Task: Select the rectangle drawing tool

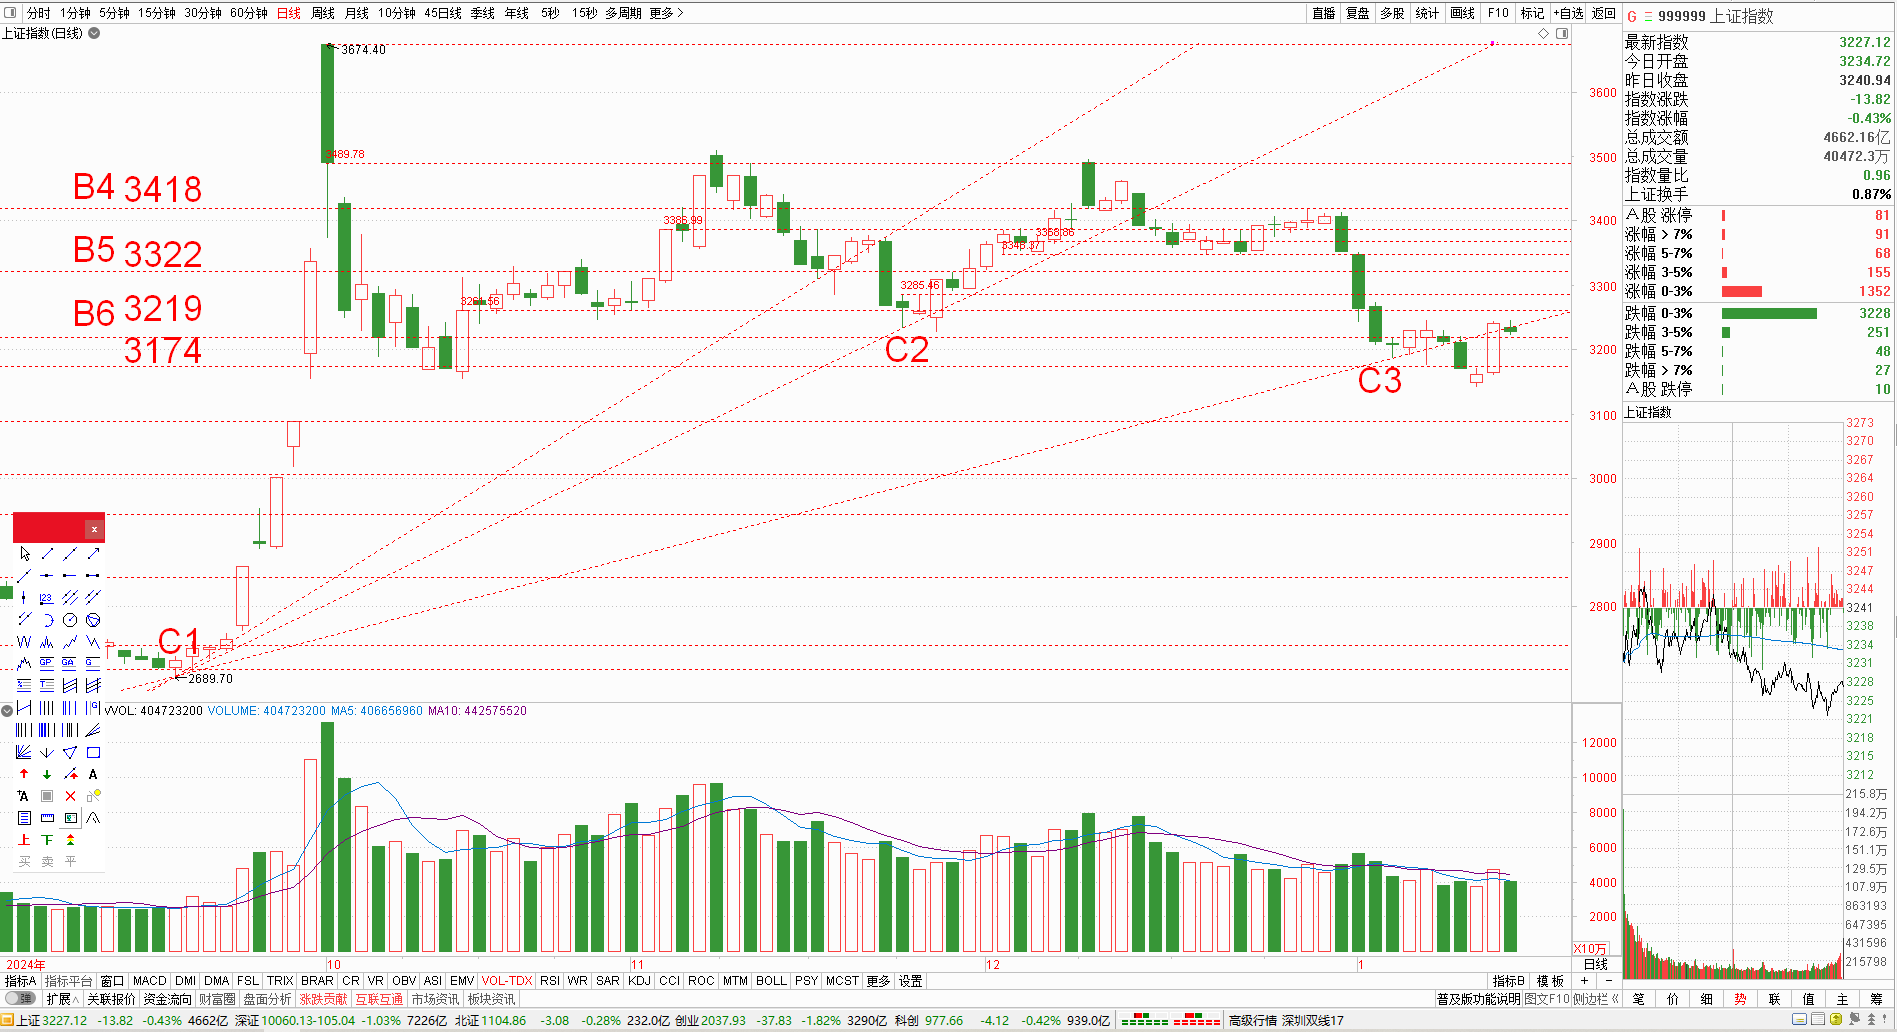Action: pyautogui.click(x=93, y=753)
